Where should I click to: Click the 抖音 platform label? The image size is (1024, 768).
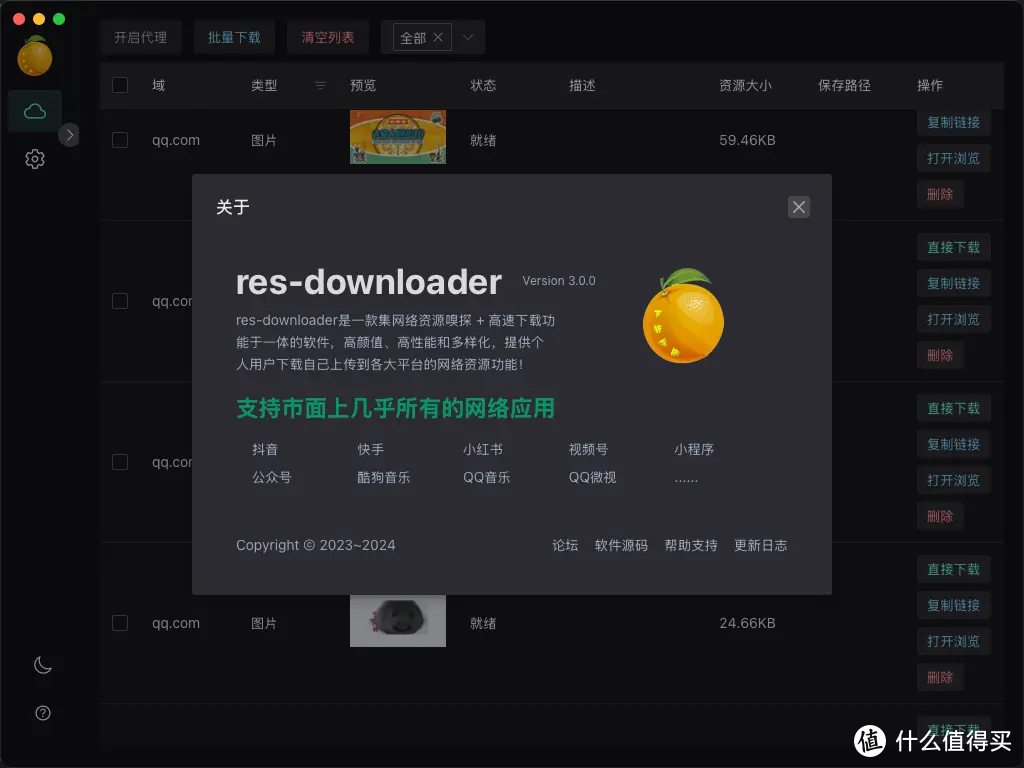pos(265,449)
